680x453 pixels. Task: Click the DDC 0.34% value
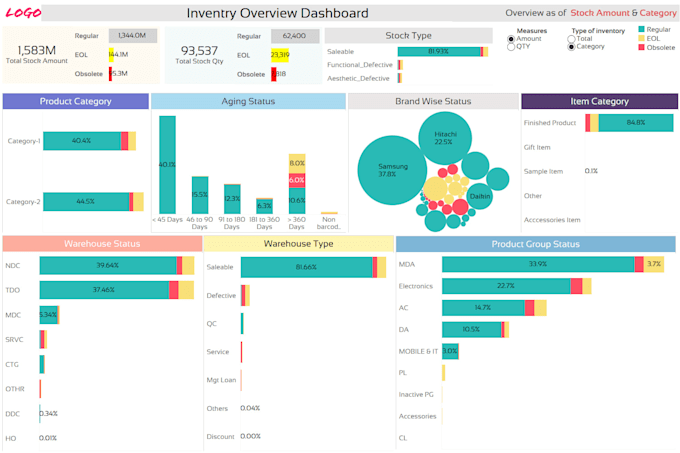click(48, 414)
